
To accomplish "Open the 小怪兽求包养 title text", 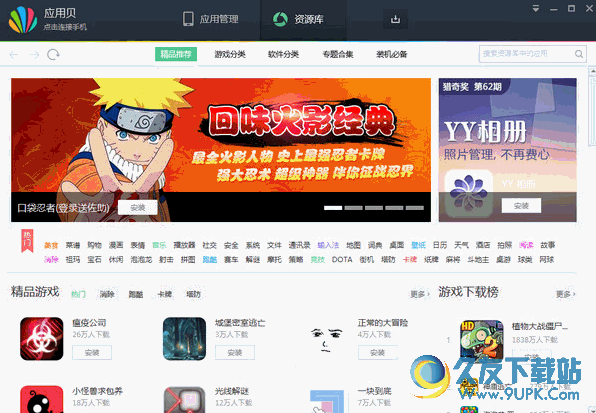I will coord(97,391).
